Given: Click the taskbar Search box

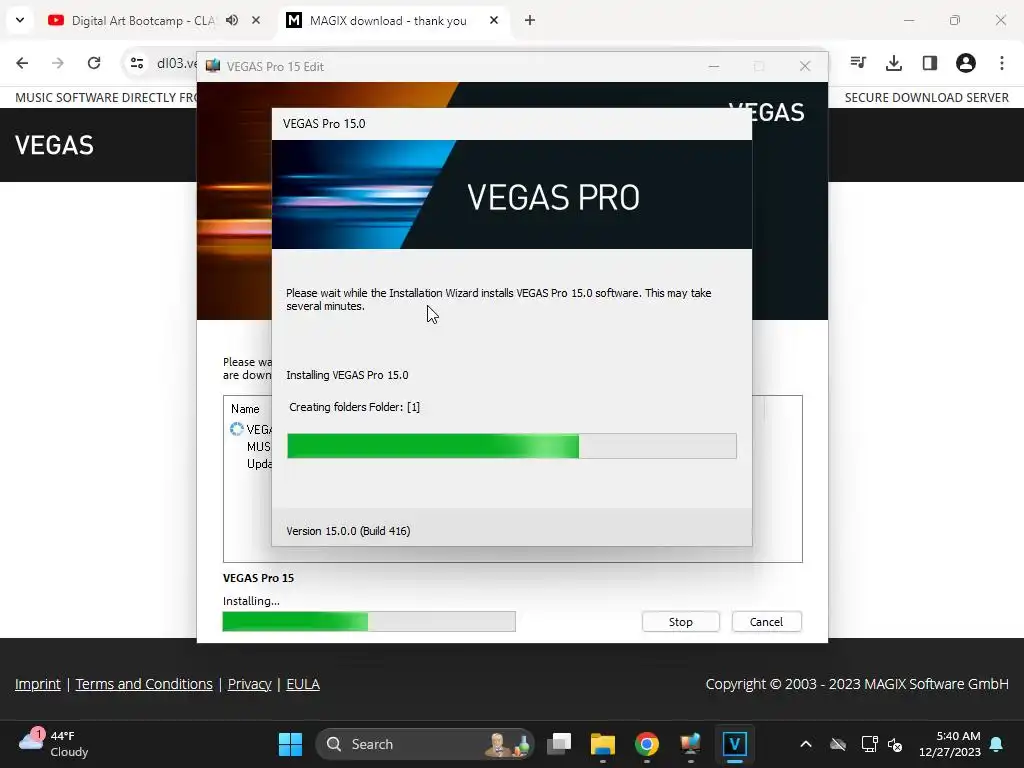Looking at the screenshot, I should click(x=424, y=744).
